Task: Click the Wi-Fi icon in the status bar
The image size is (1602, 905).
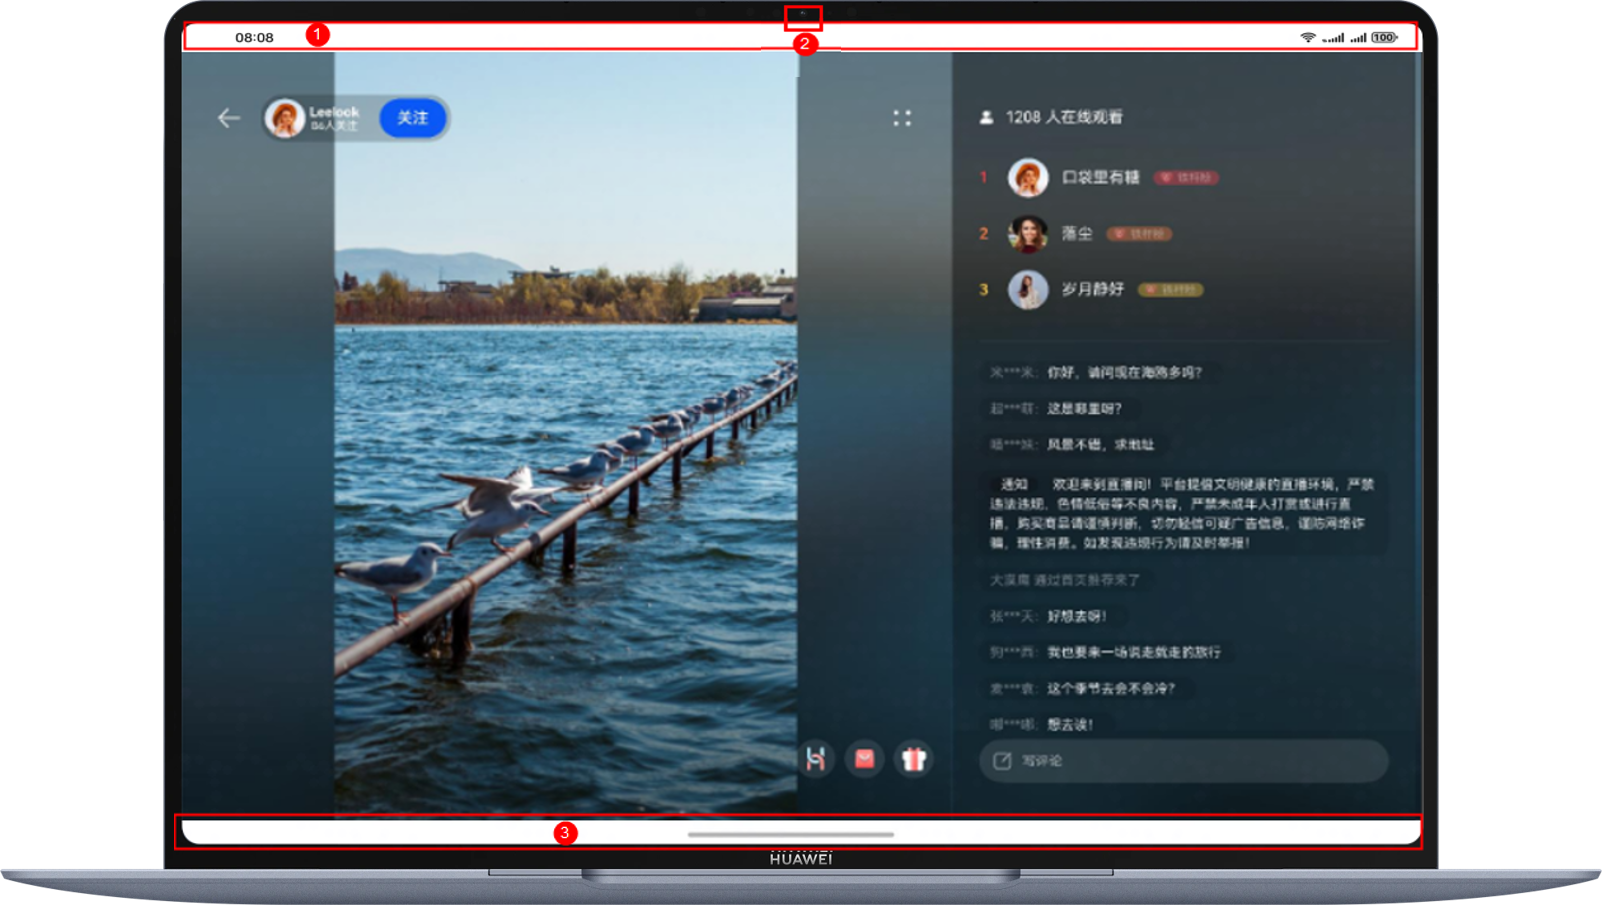Action: click(x=1306, y=36)
